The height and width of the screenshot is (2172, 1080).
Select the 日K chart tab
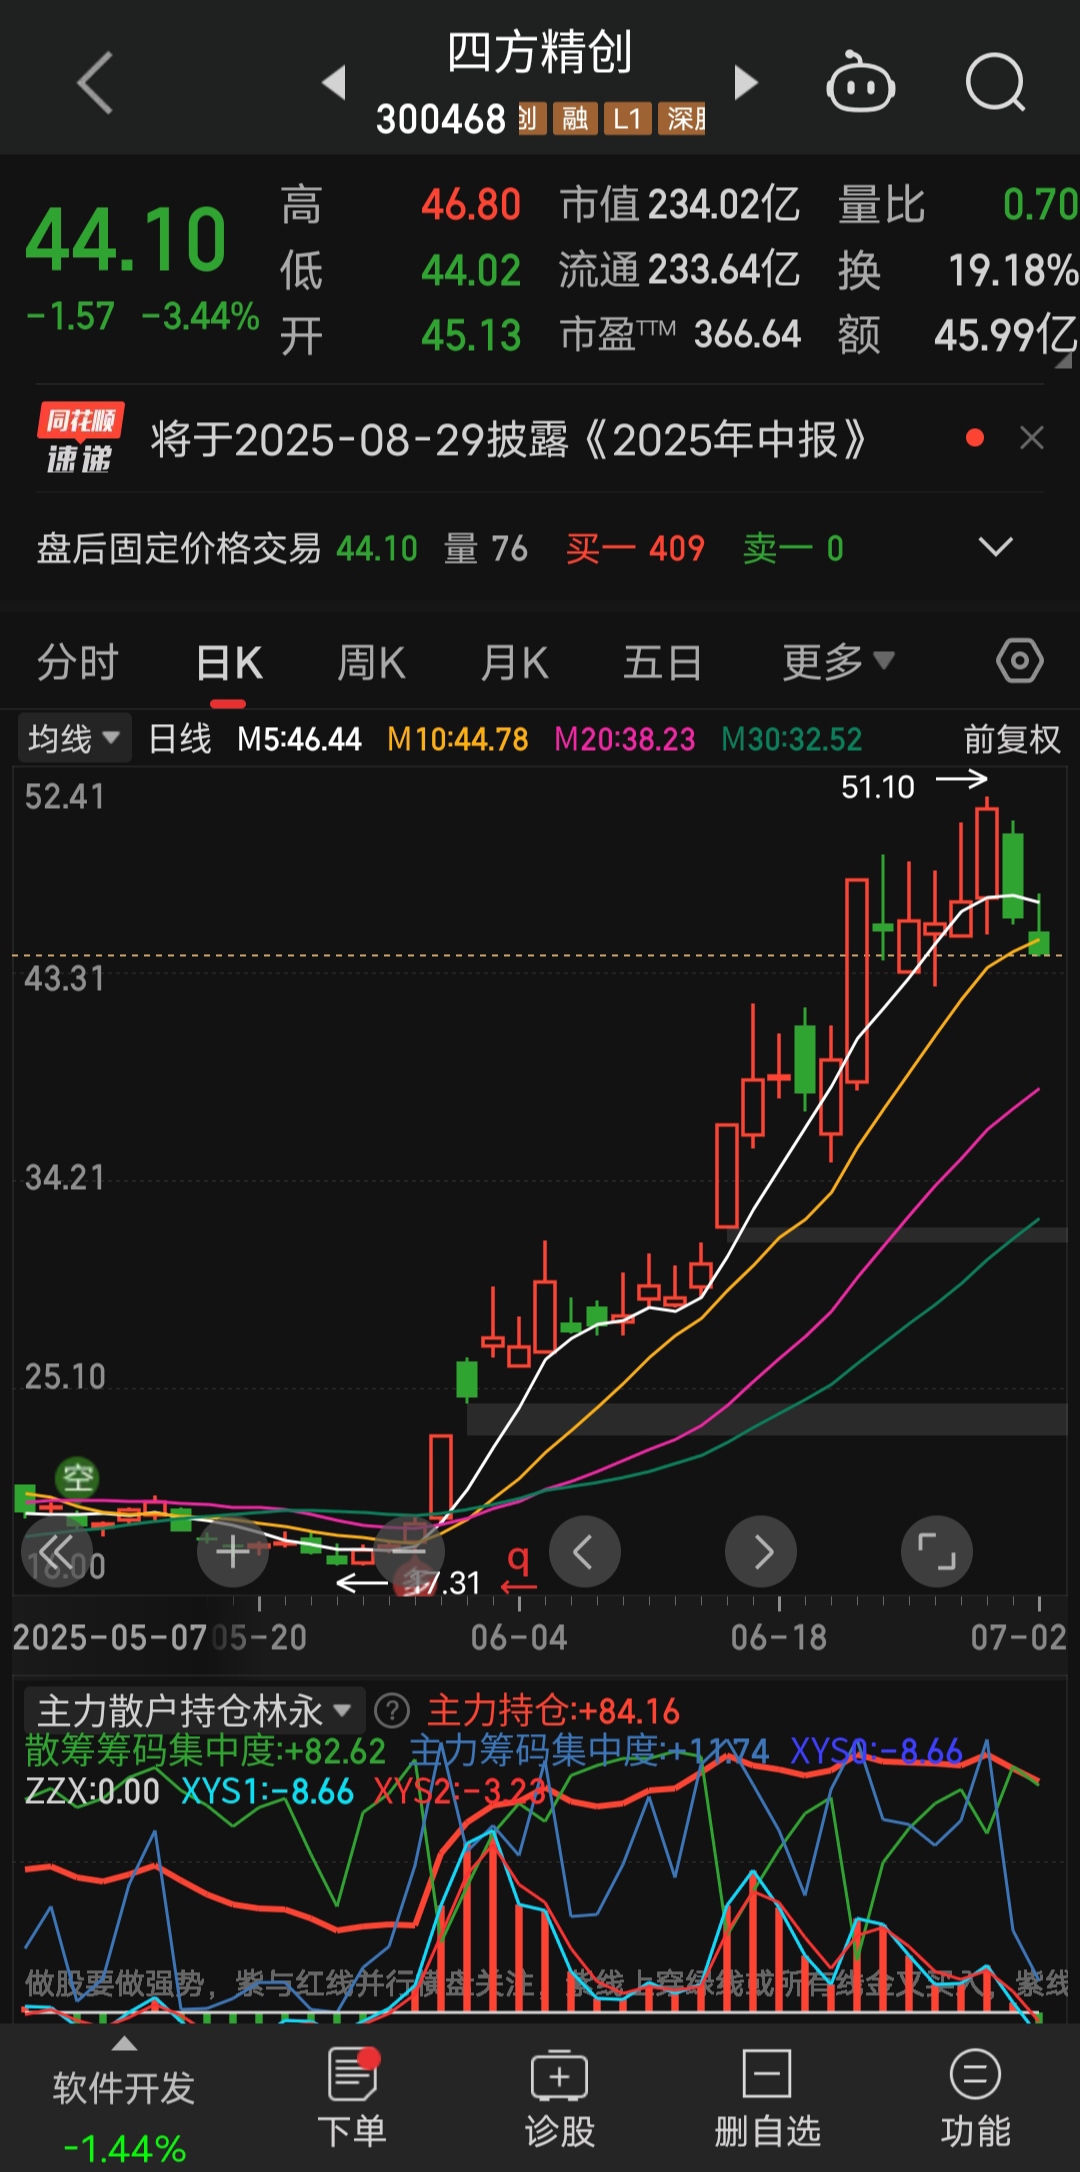tap(229, 662)
